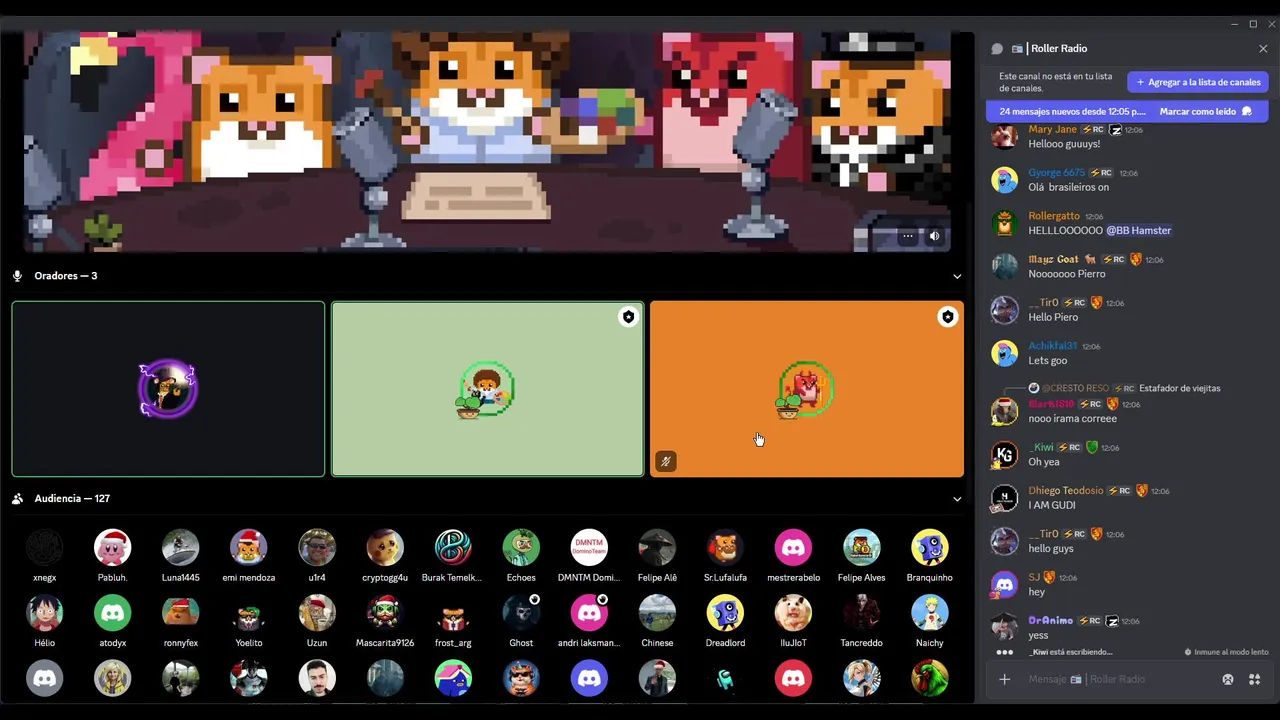Select audience member Felipe Alê

tap(657, 556)
